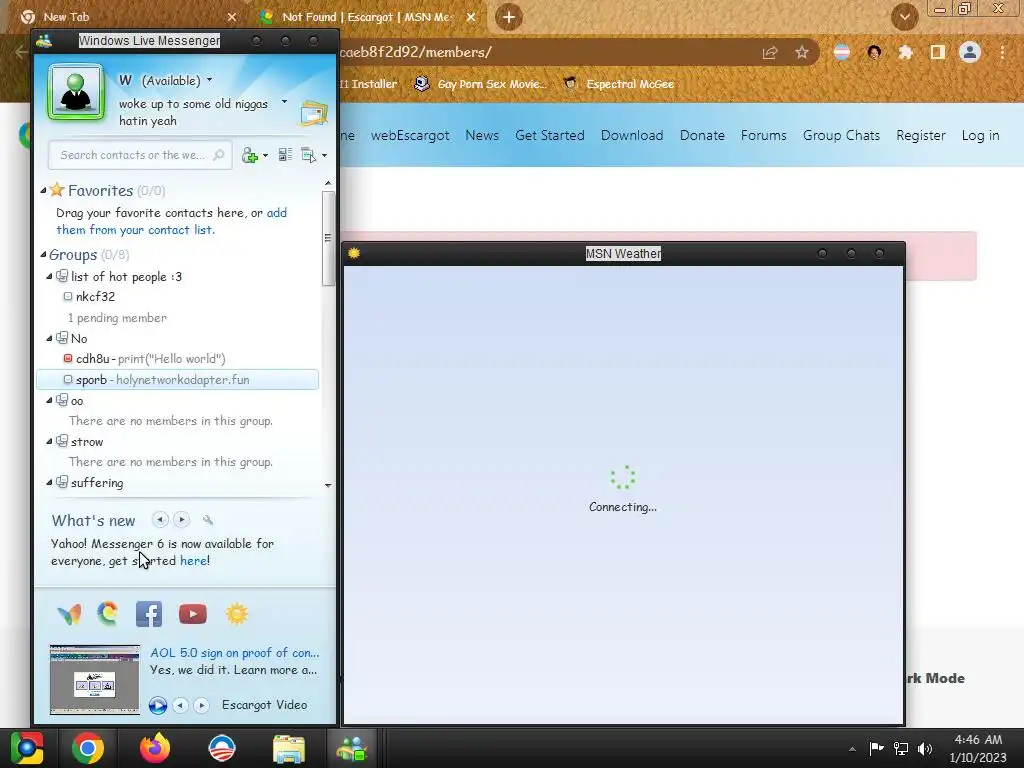1024x768 pixels.
Task: Open the Escargot shell icon in Messenger
Action: (108, 613)
